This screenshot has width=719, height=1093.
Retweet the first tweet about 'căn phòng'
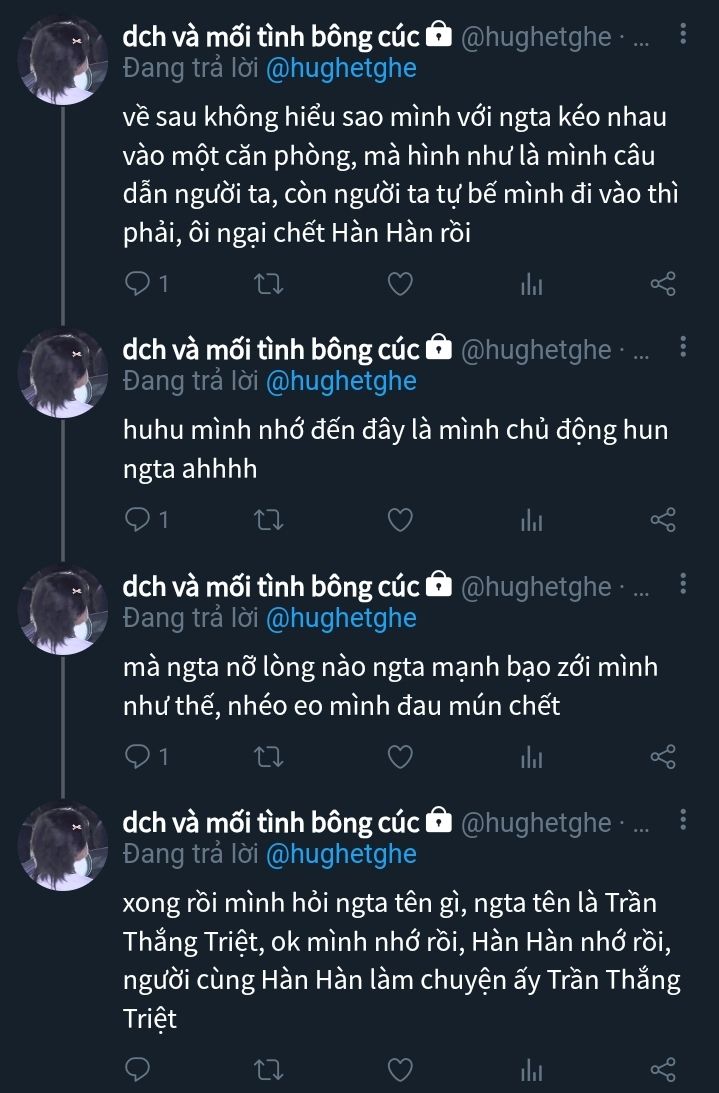[269, 284]
